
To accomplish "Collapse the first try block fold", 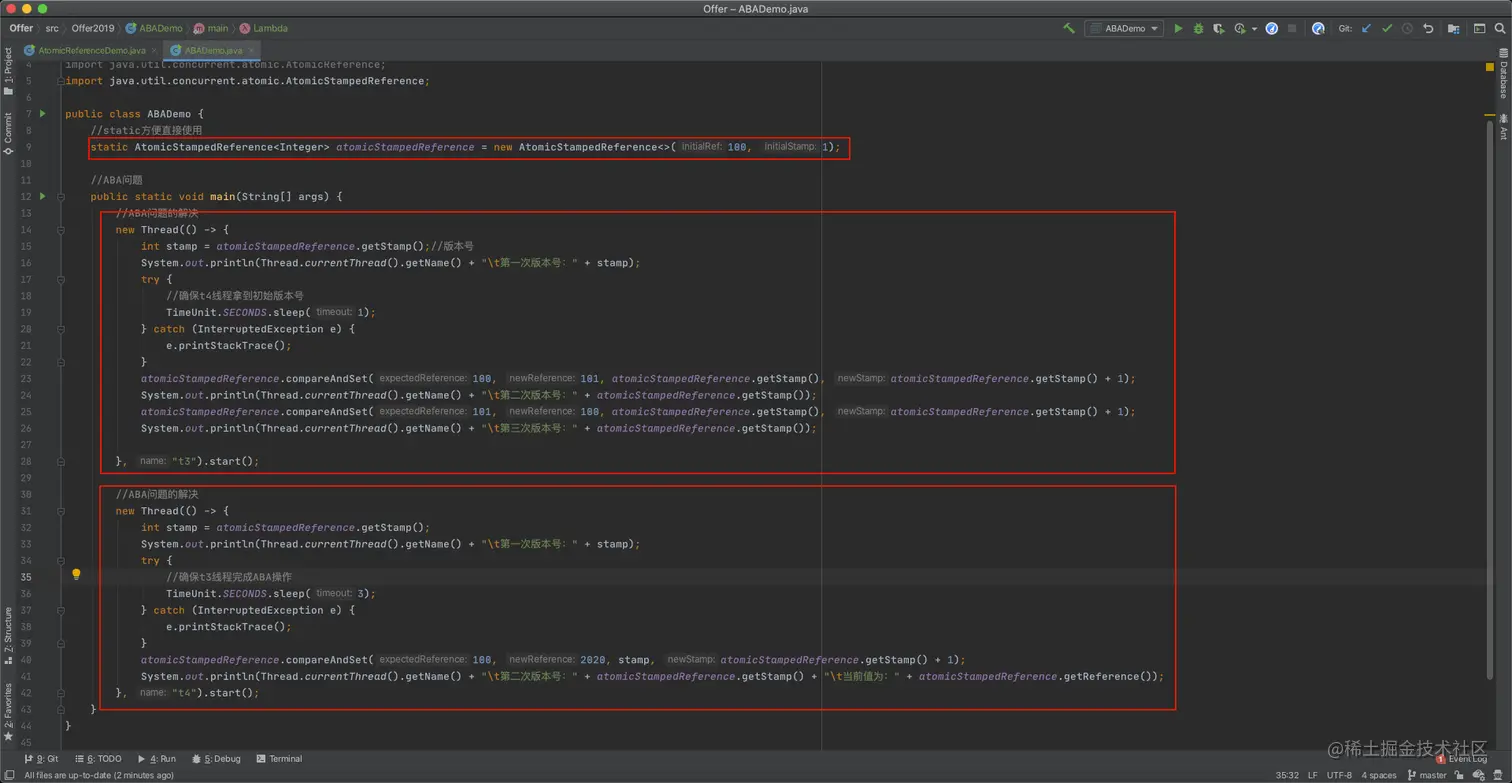I will click(x=60, y=280).
